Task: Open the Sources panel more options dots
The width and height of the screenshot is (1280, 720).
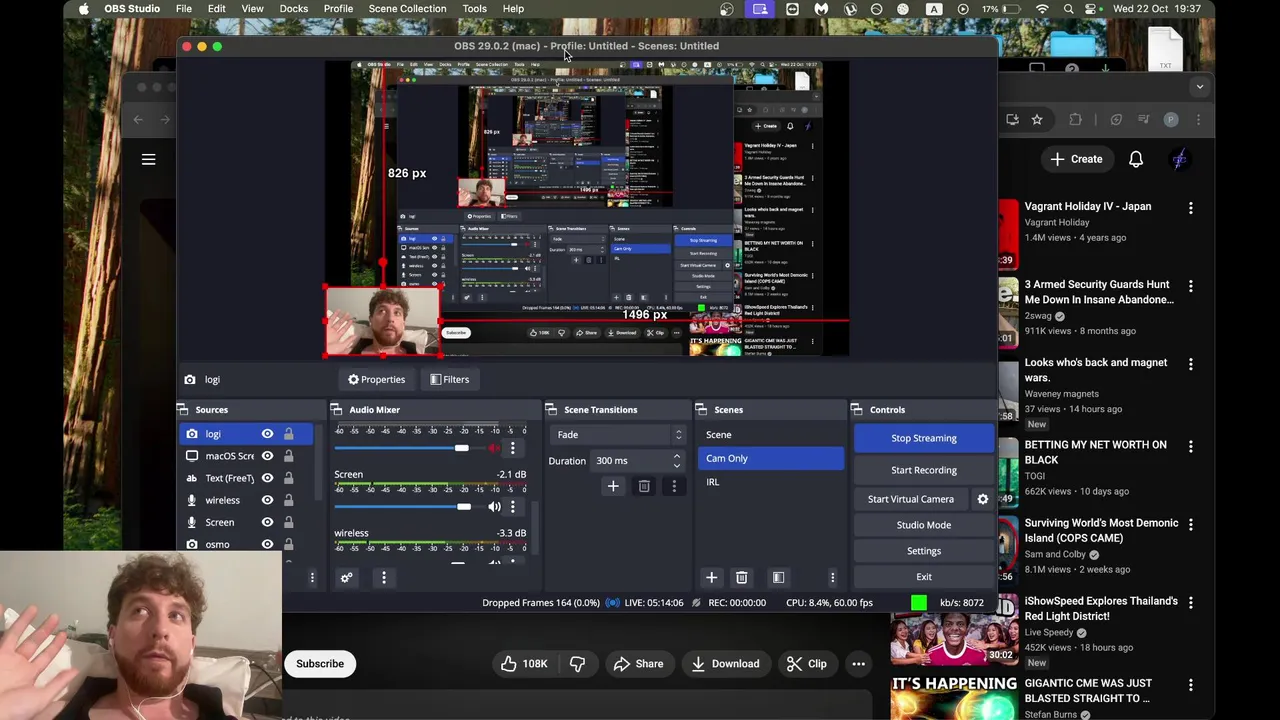Action: 311,577
